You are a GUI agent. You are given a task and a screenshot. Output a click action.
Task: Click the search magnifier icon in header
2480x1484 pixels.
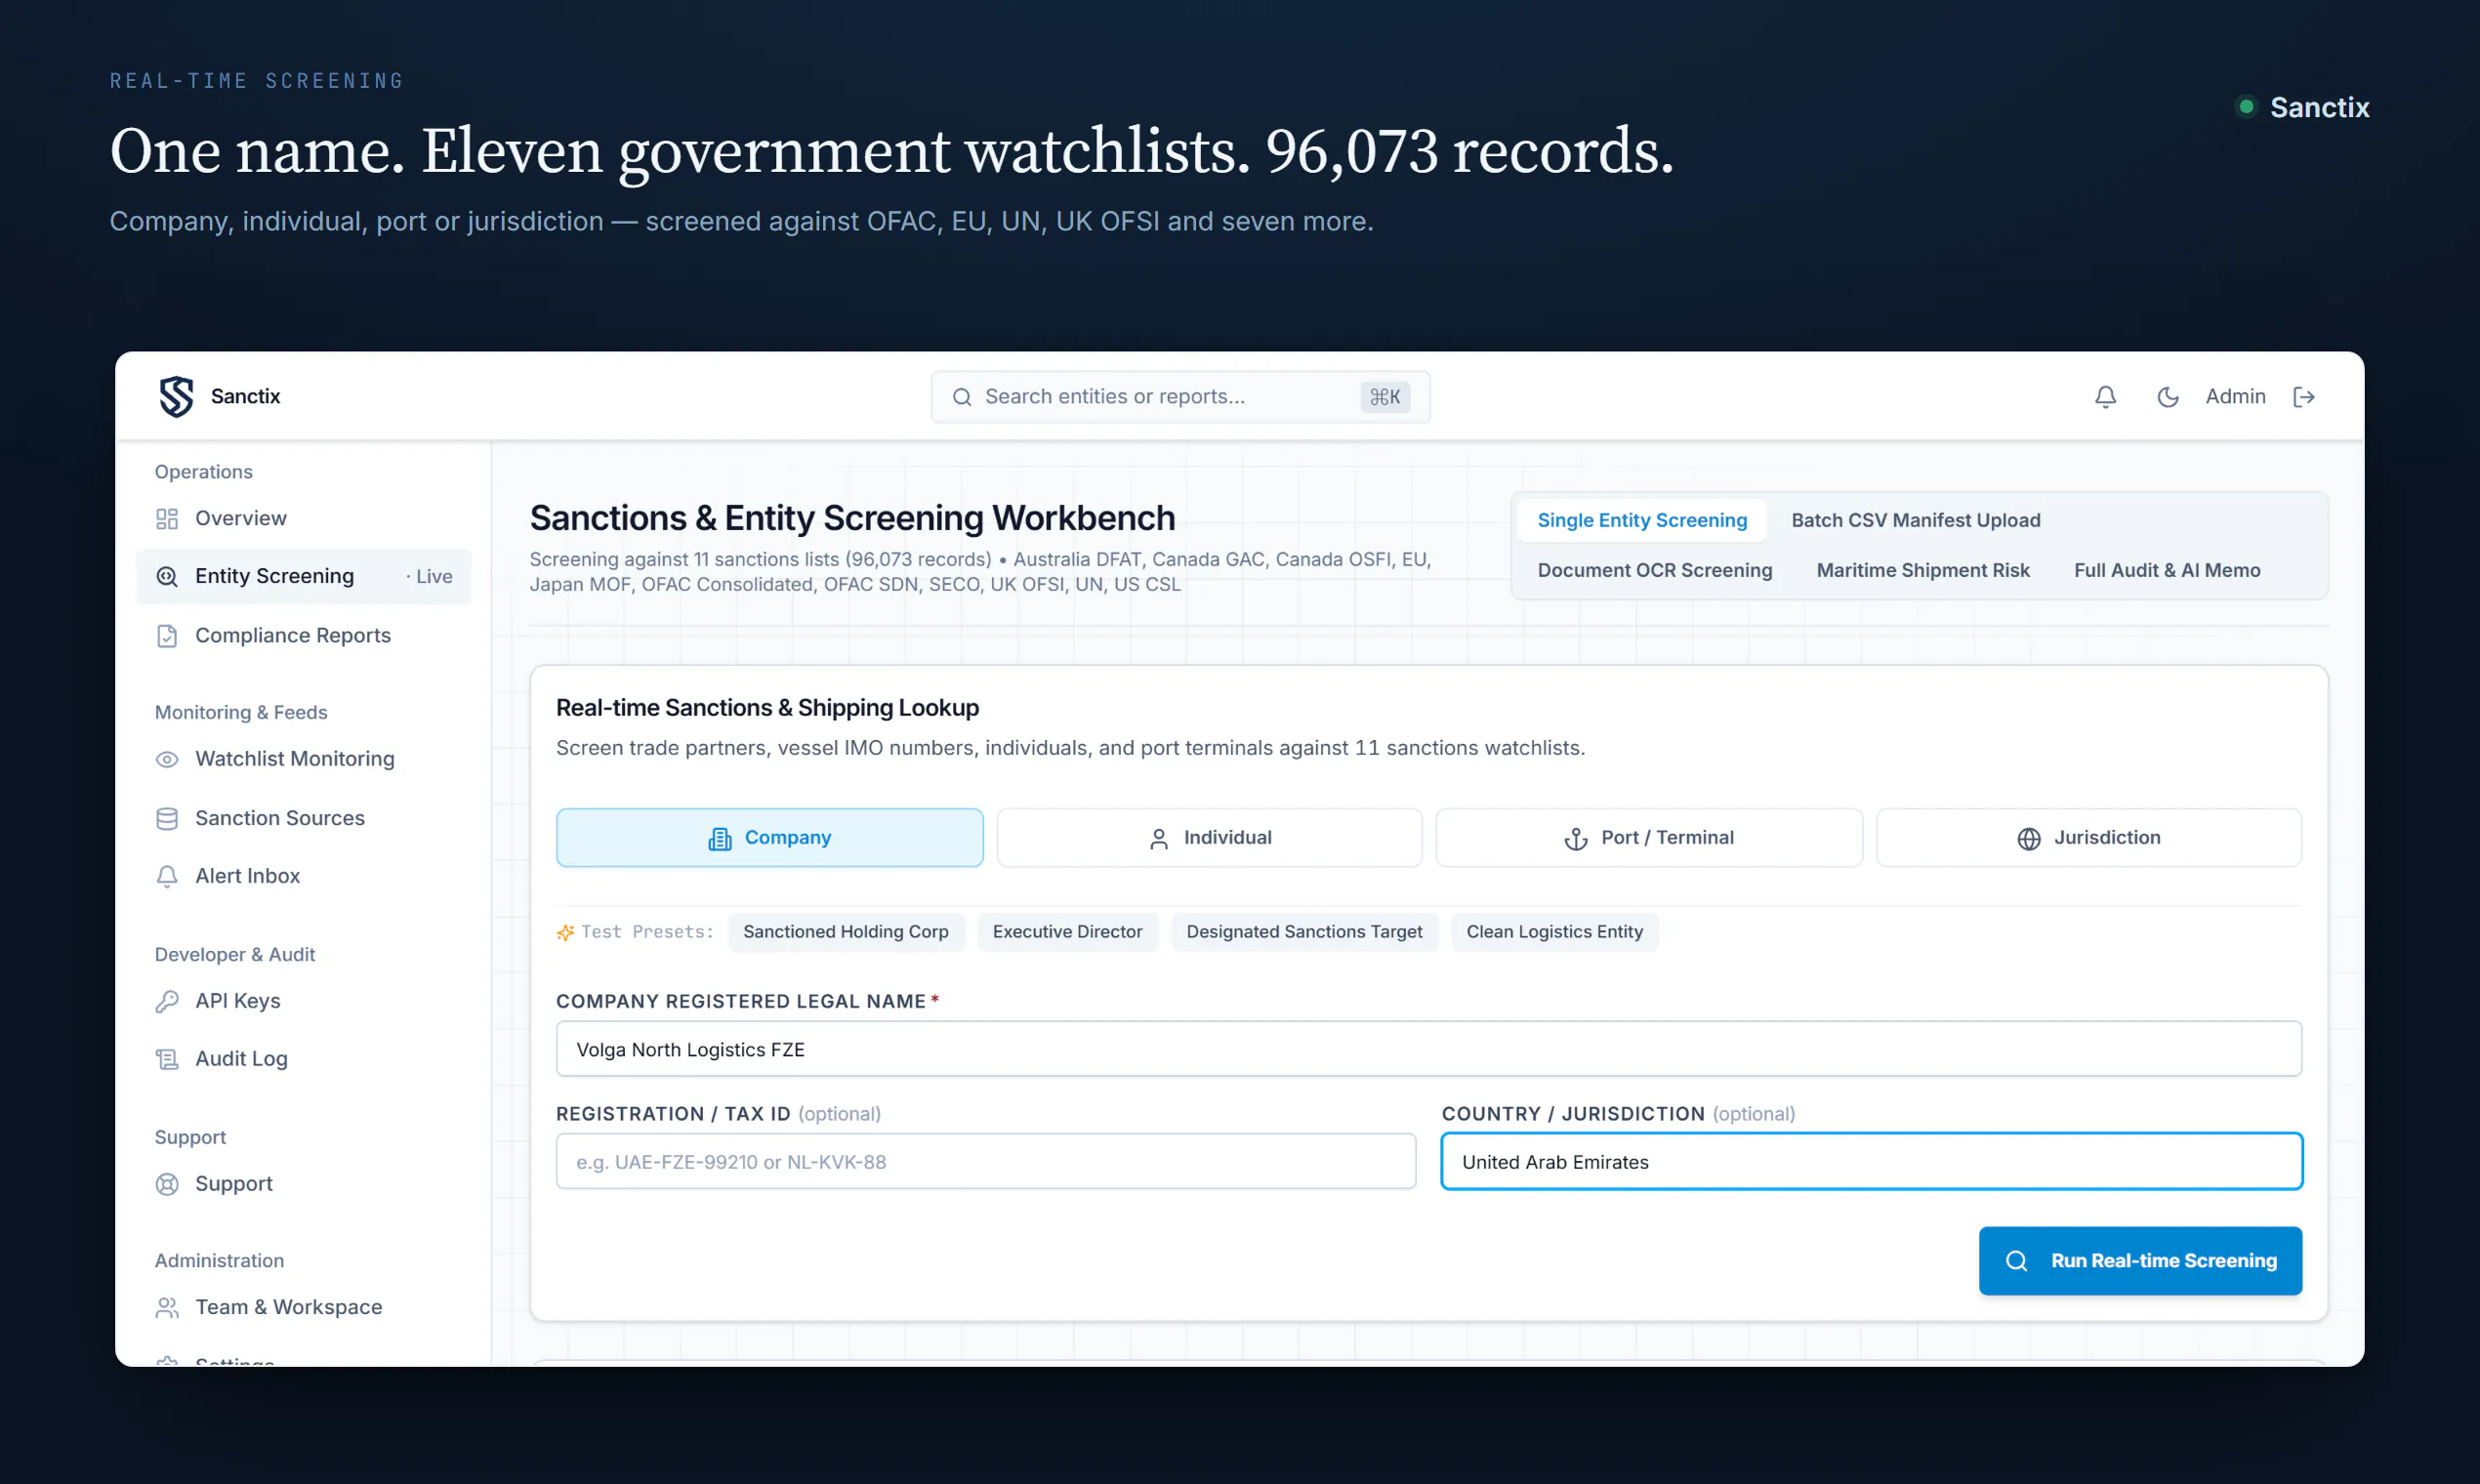(x=962, y=397)
